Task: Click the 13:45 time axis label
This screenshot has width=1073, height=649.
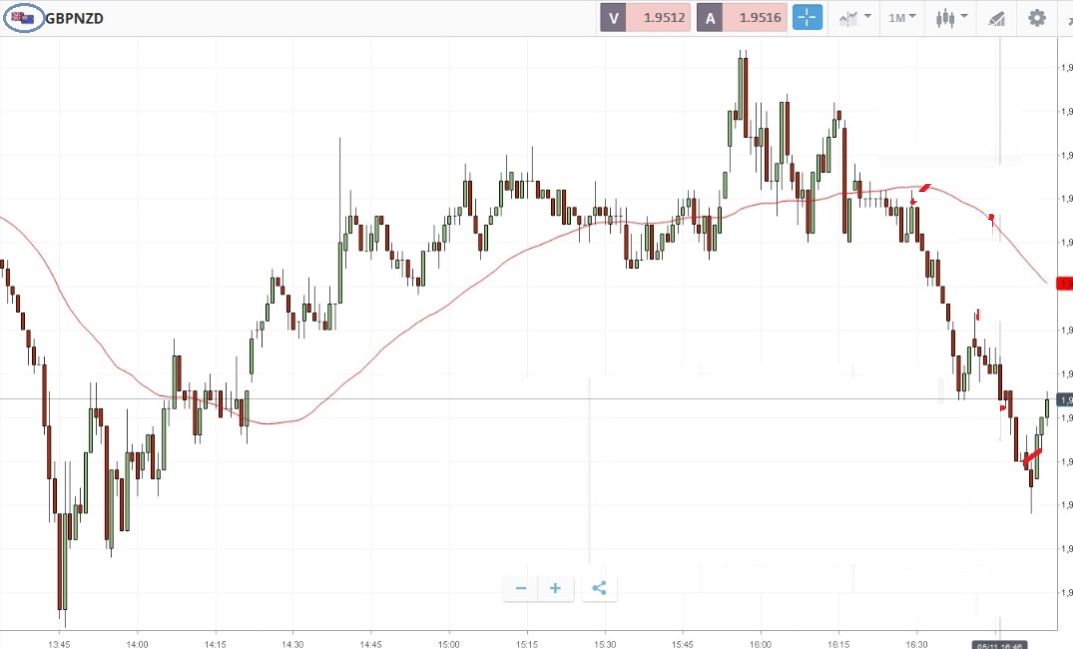Action: [x=59, y=644]
